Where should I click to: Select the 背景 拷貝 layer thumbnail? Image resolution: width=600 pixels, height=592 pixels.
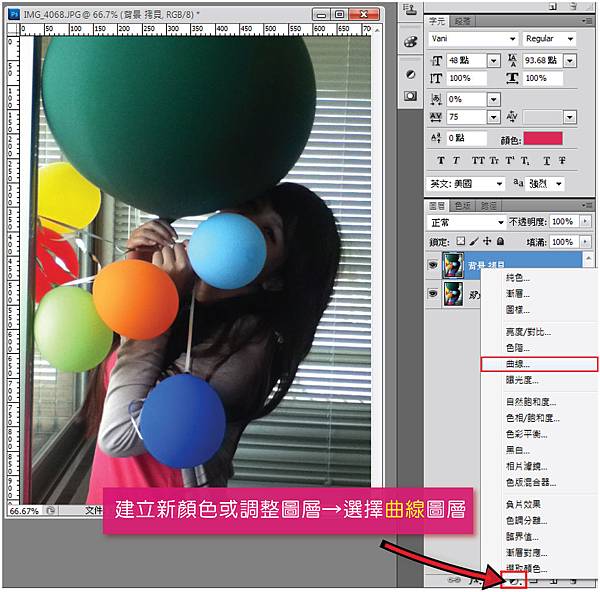pos(453,264)
